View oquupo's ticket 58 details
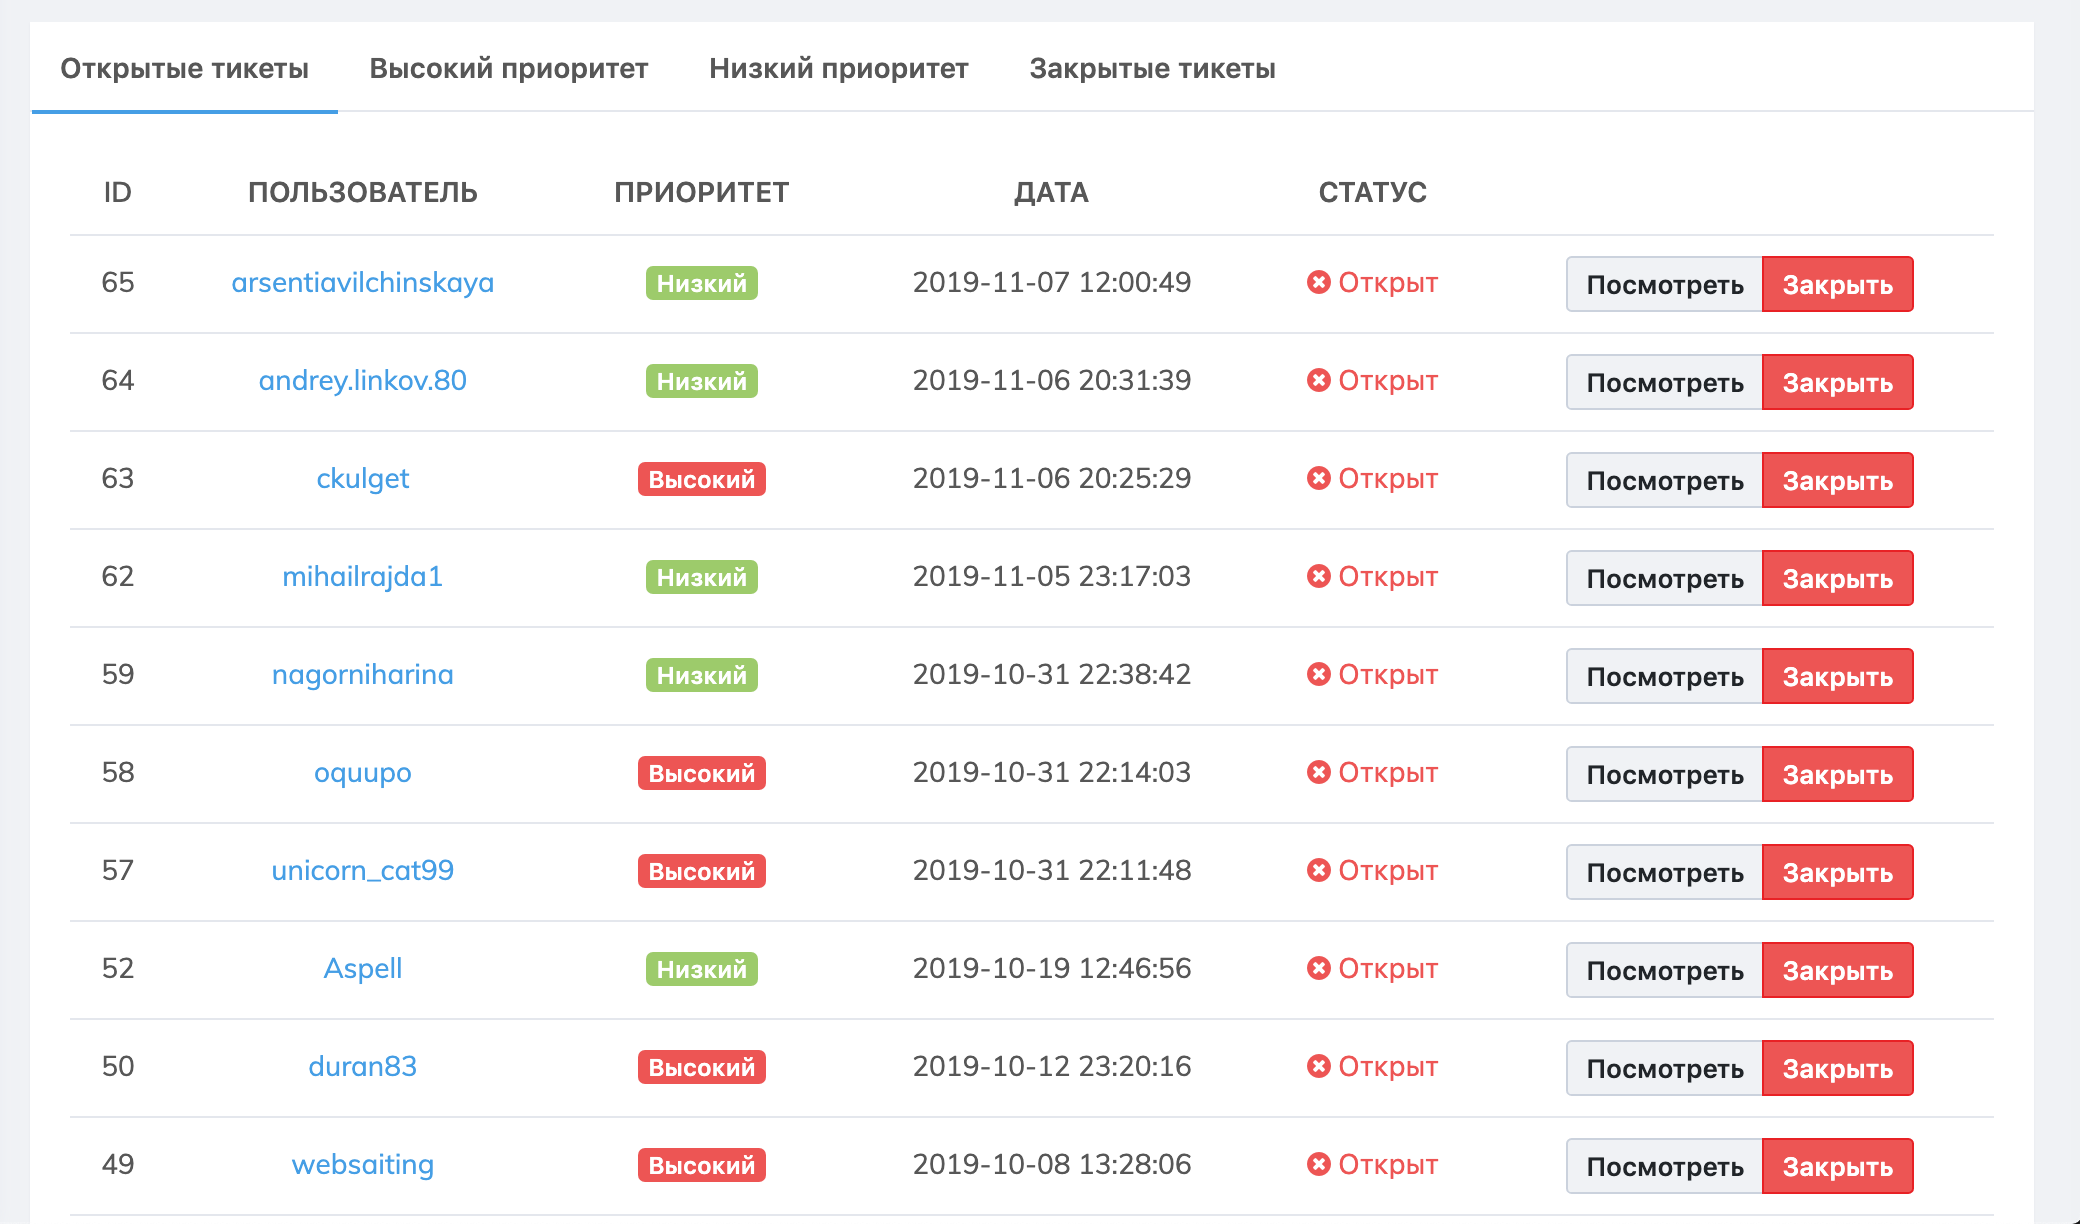This screenshot has width=2080, height=1224. point(1664,774)
